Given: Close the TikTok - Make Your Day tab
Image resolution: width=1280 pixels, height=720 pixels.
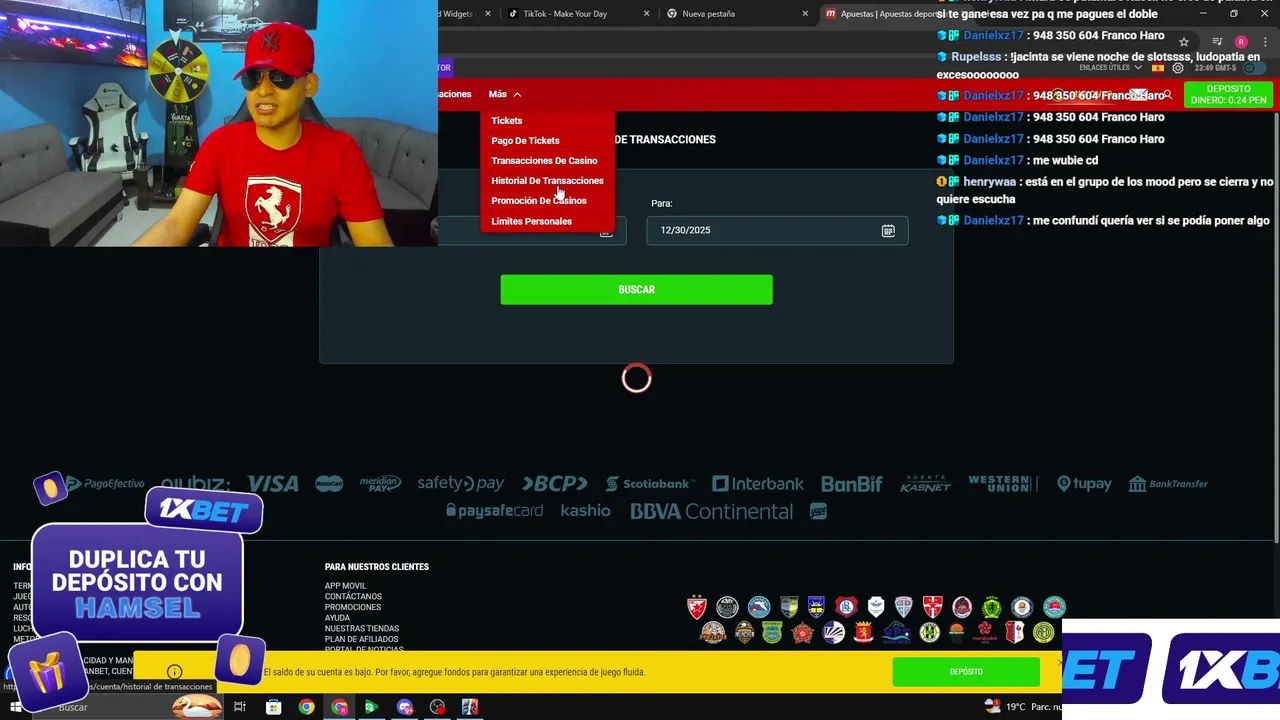Looking at the screenshot, I should [x=646, y=14].
